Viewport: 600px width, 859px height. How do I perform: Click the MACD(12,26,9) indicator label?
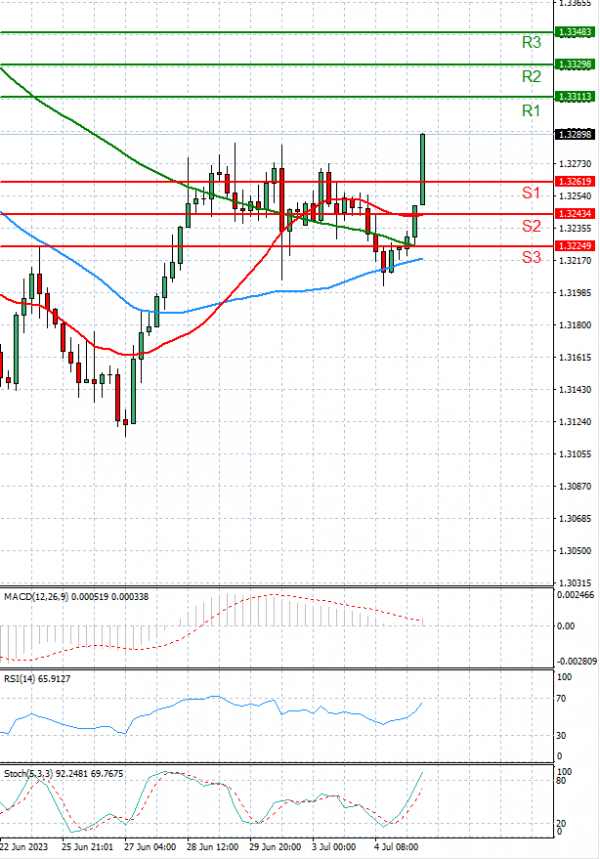pos(76,597)
